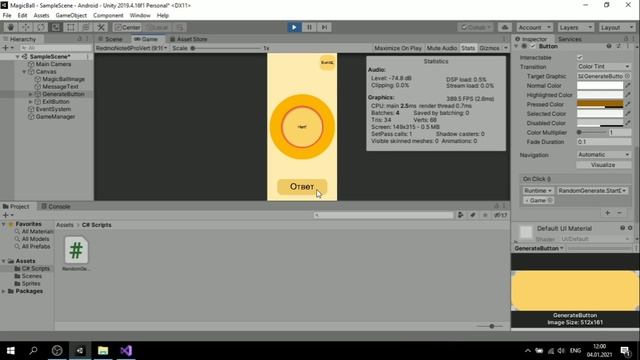The image size is (640, 360).
Task: Click the exit button in game view
Action: [327, 62]
